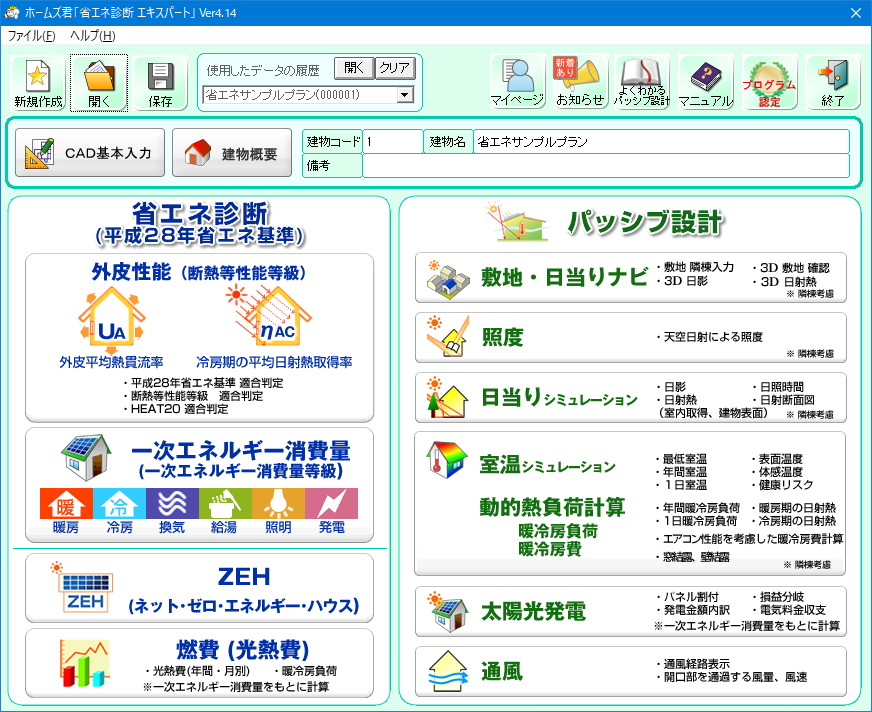Click the 暖房 heating tile icon
Viewport: 872px width, 712px height.
[66, 504]
